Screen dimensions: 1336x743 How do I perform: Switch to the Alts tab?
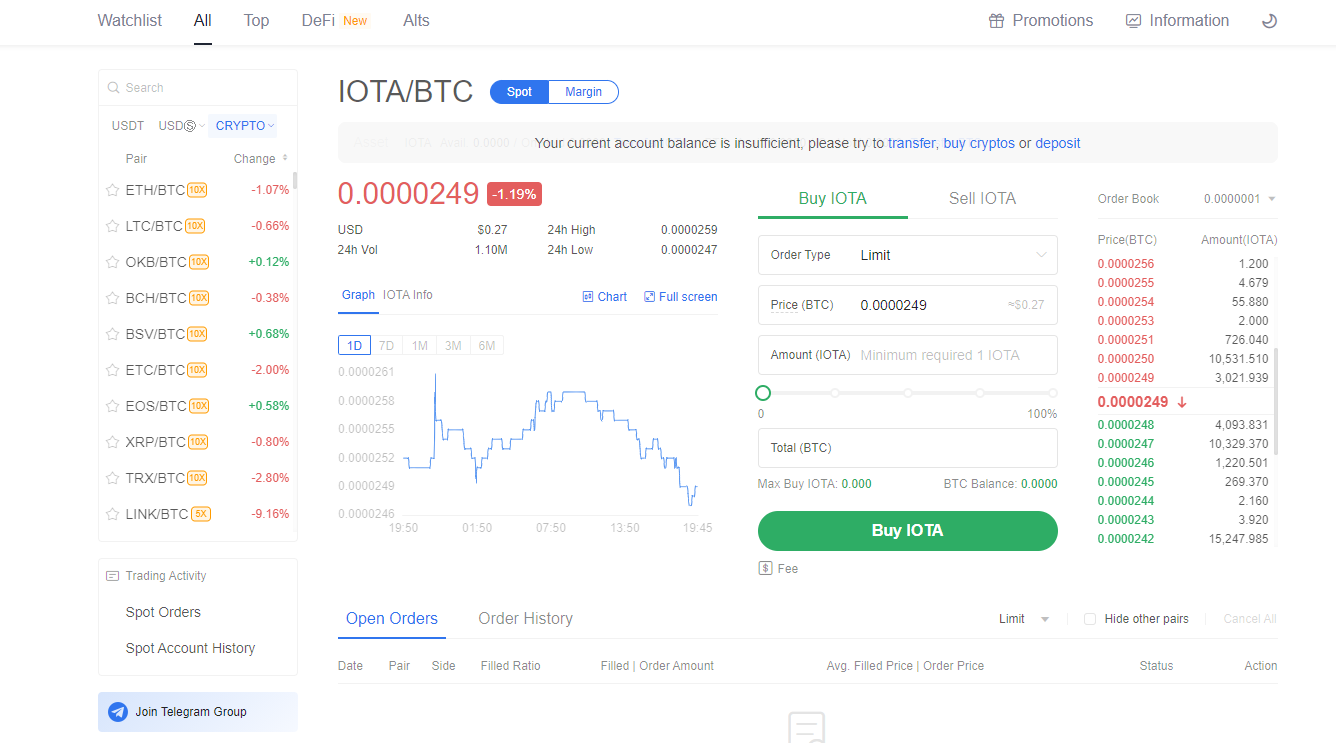coord(416,20)
